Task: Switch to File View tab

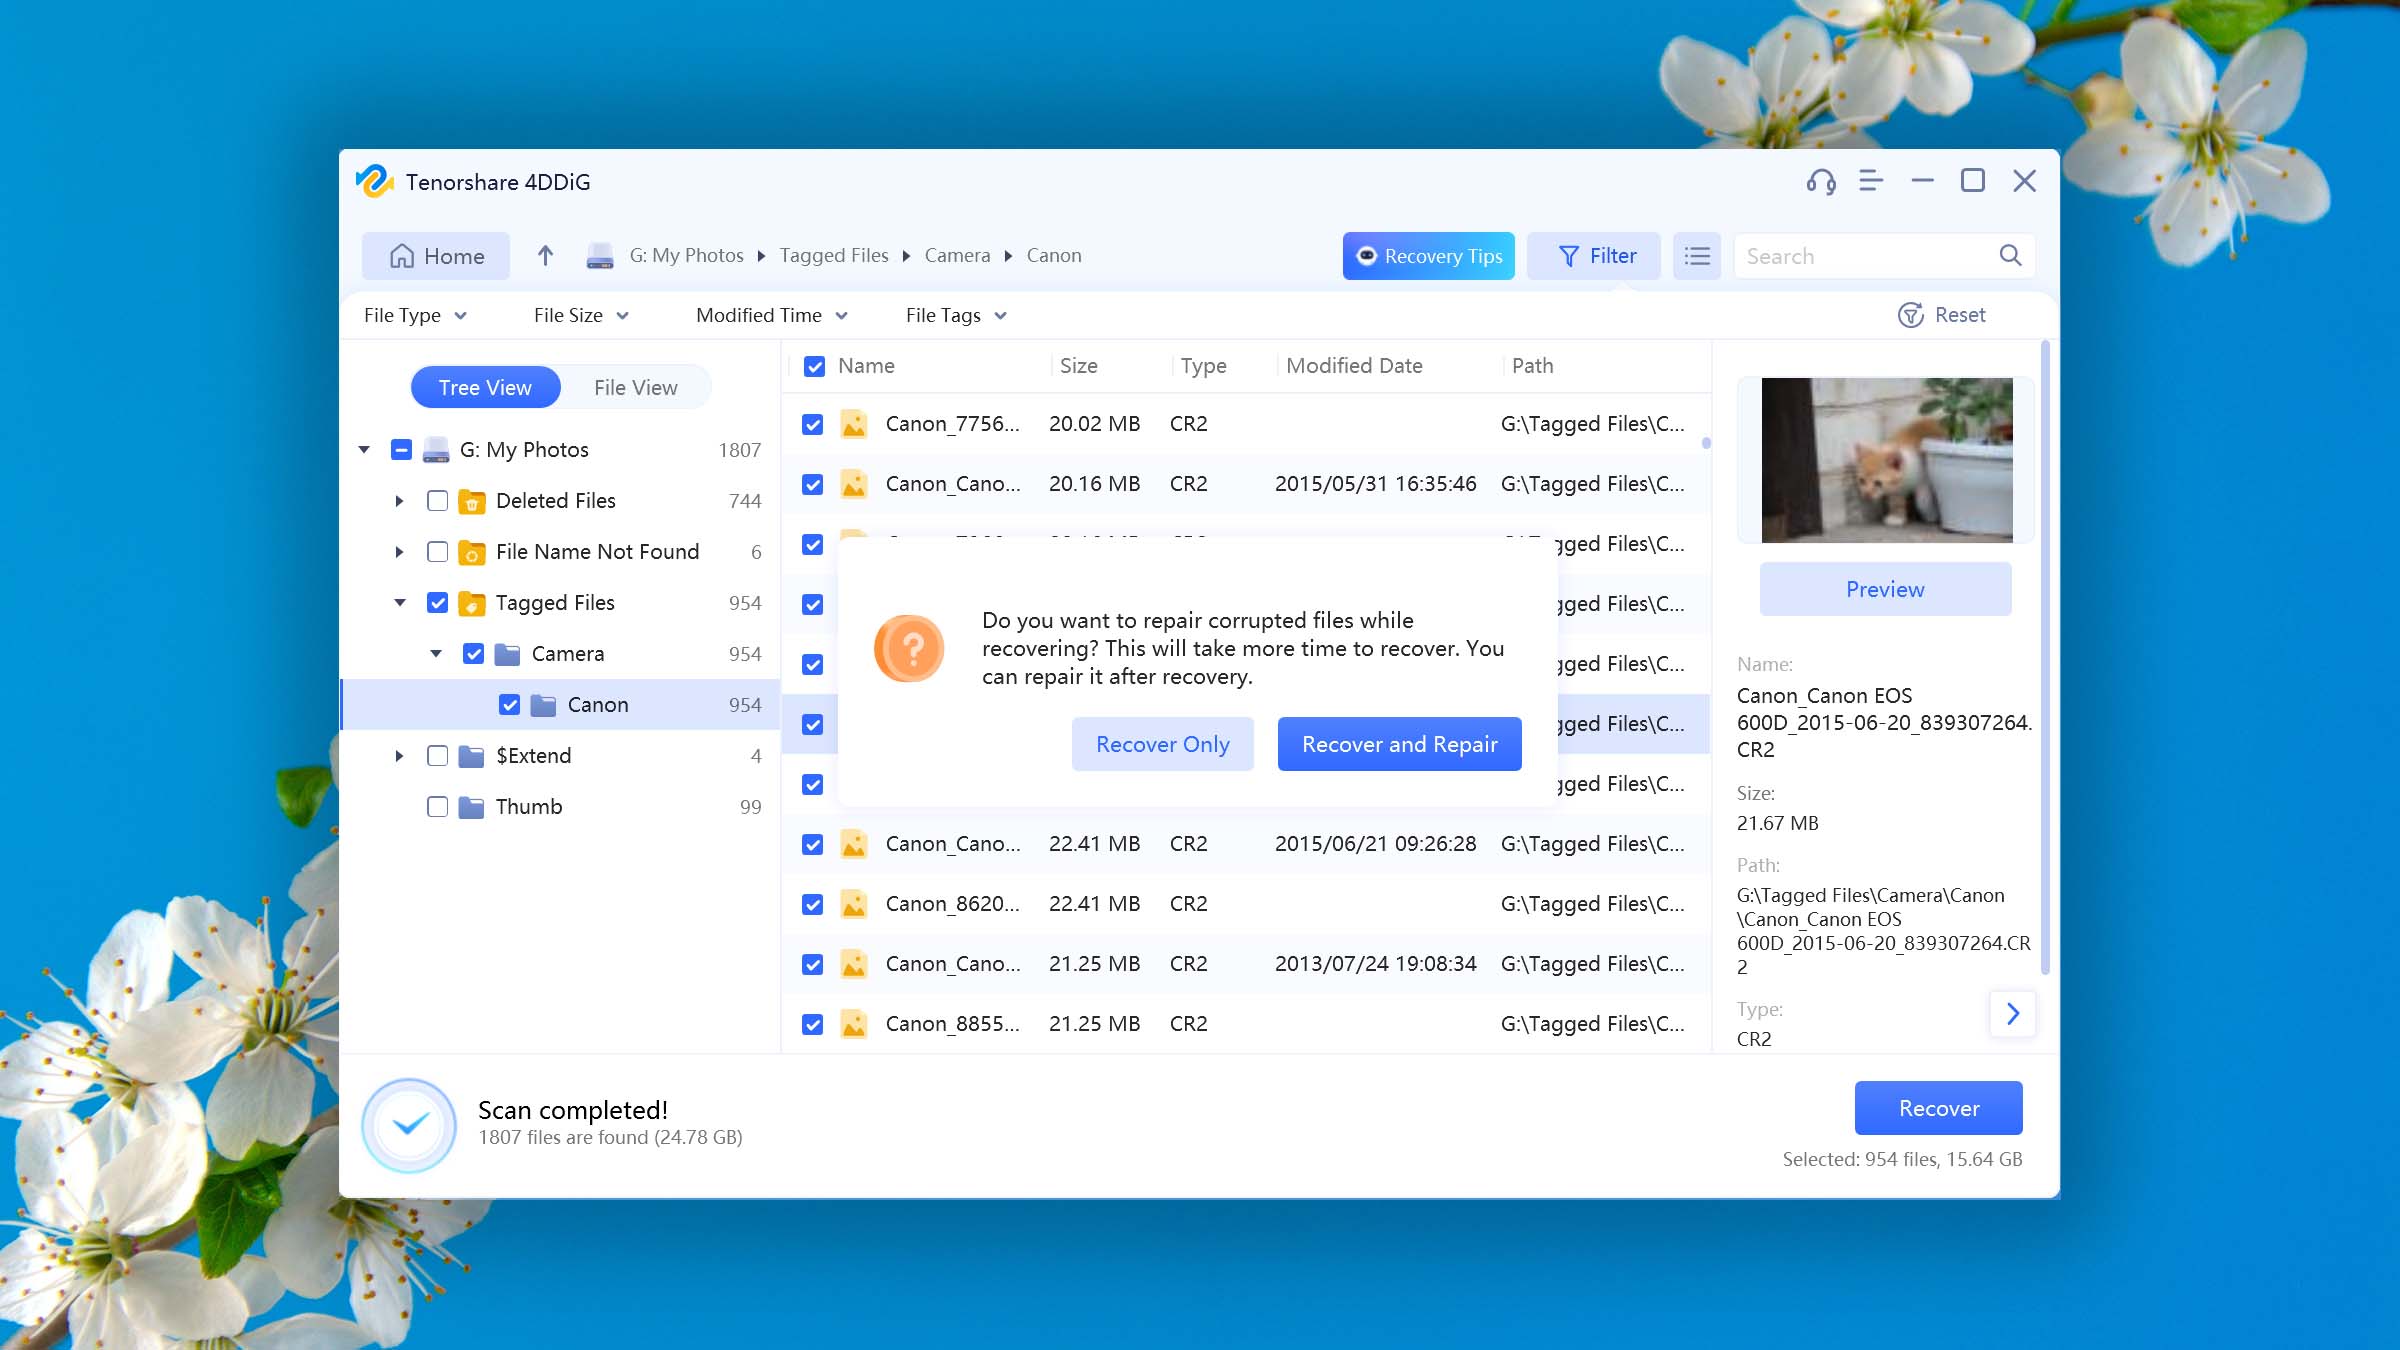Action: pos(636,388)
